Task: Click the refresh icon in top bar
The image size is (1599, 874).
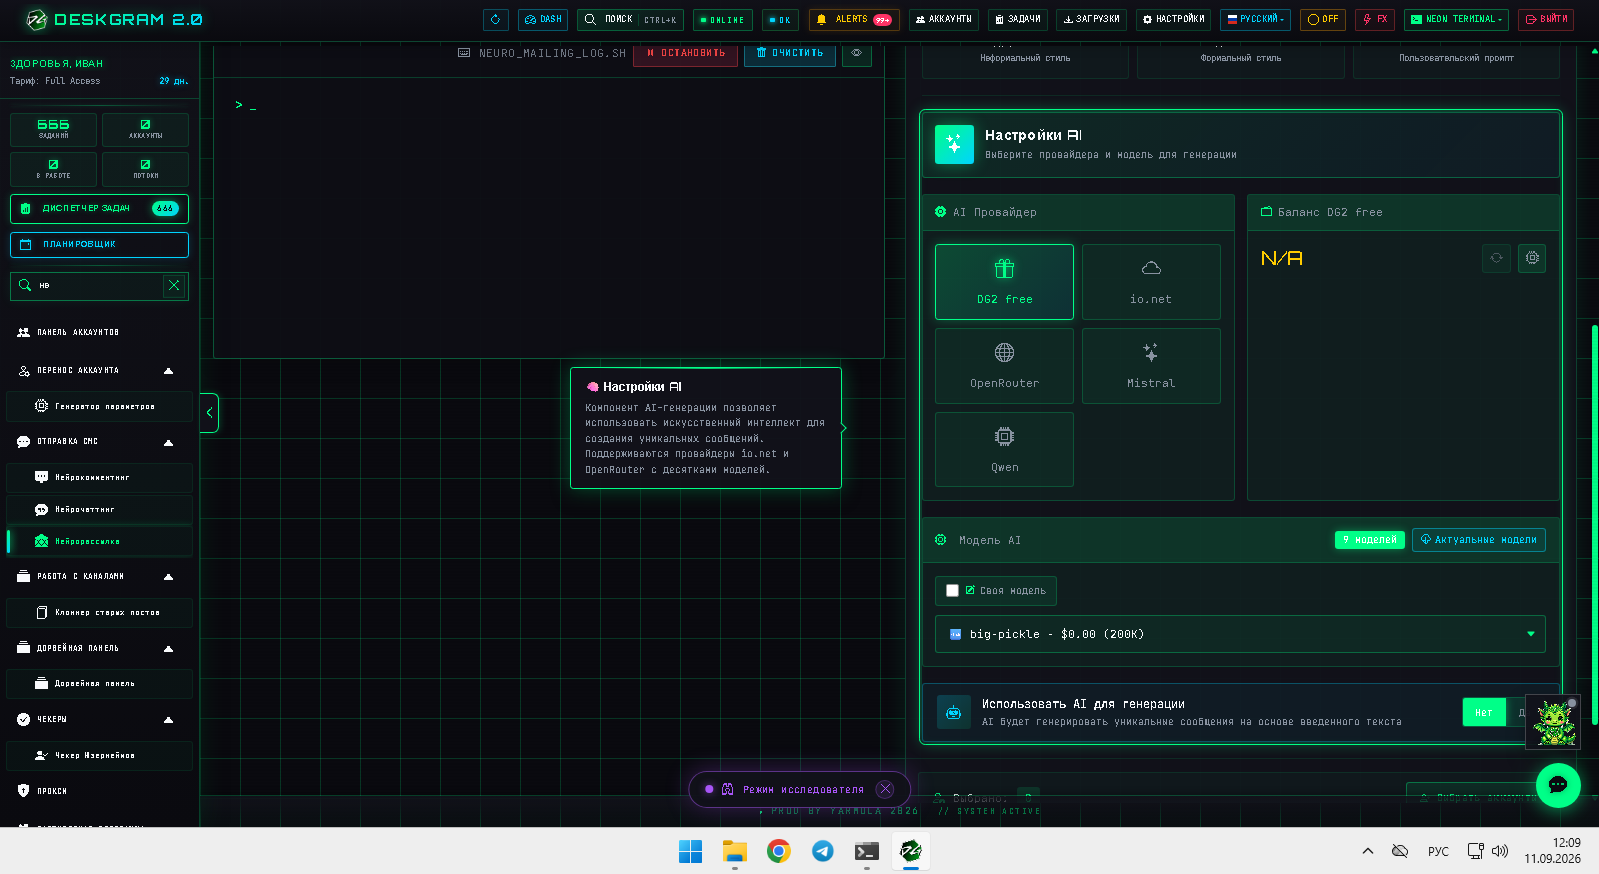Action: (495, 19)
